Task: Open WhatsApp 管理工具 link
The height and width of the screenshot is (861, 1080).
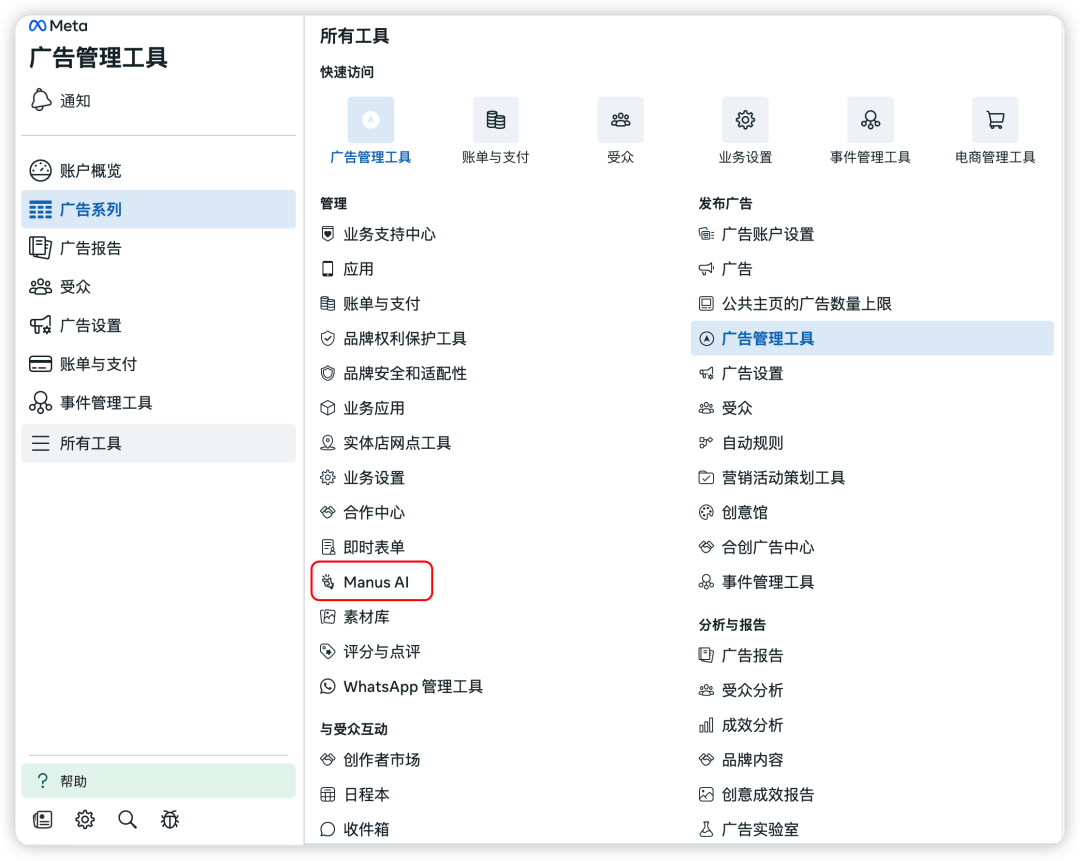Action: (x=412, y=687)
